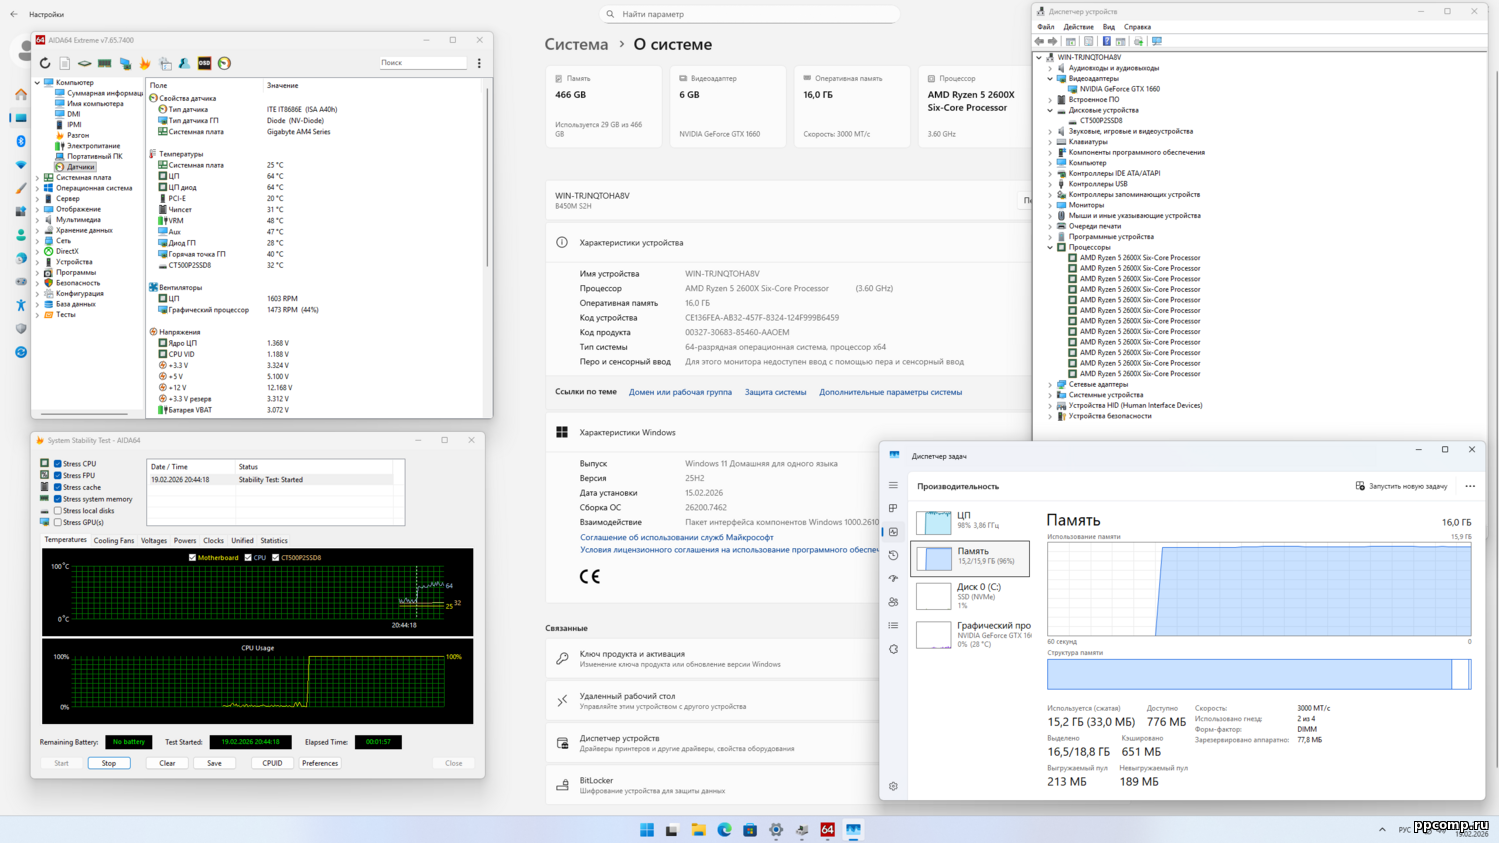
Task: Click the flame stability test icon in AIDA64 toolbar
Action: coord(145,63)
